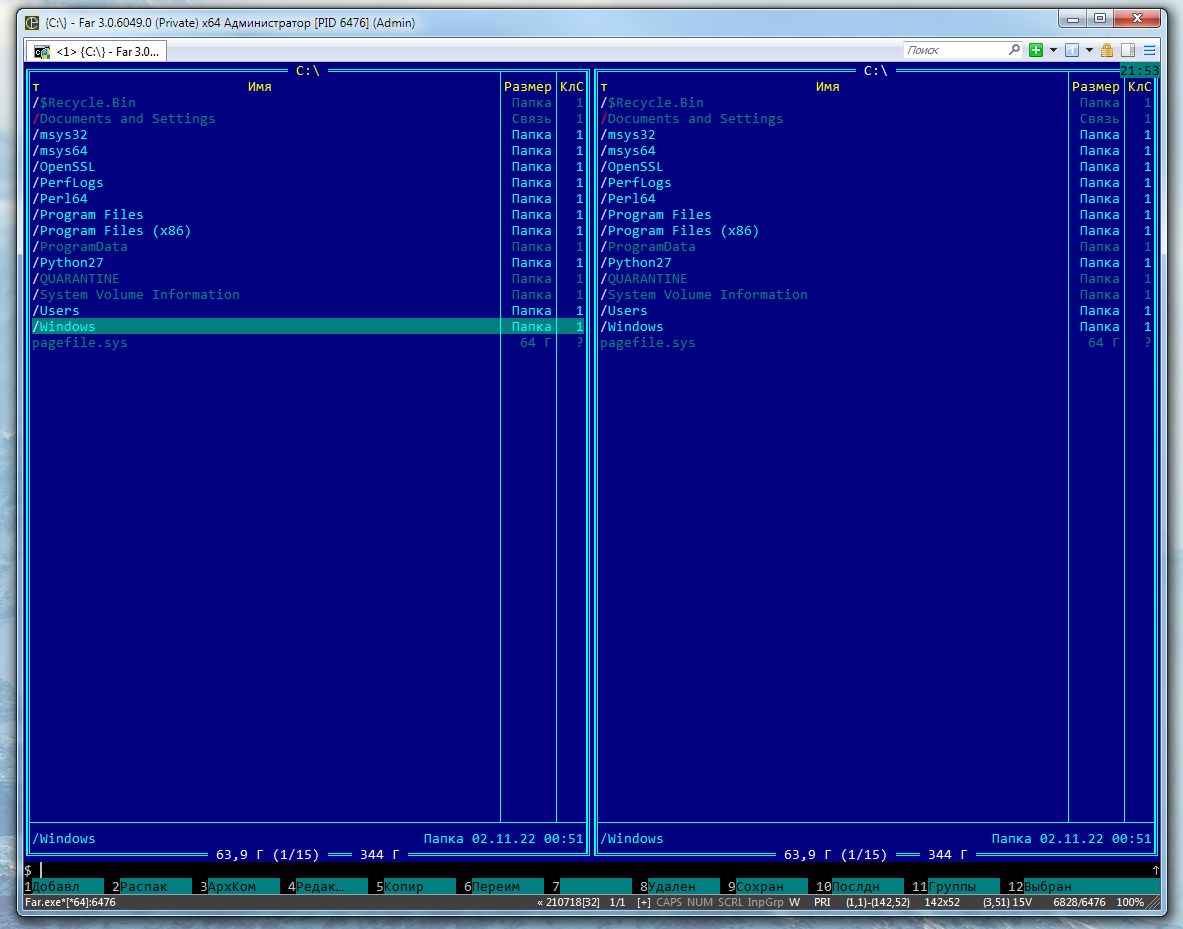This screenshot has height=929, width=1183.
Task: Click the Размер column header in left panel
Action: click(527, 87)
